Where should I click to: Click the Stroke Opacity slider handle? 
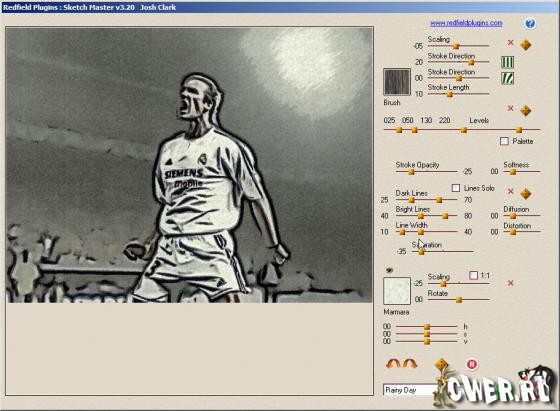coord(411,172)
